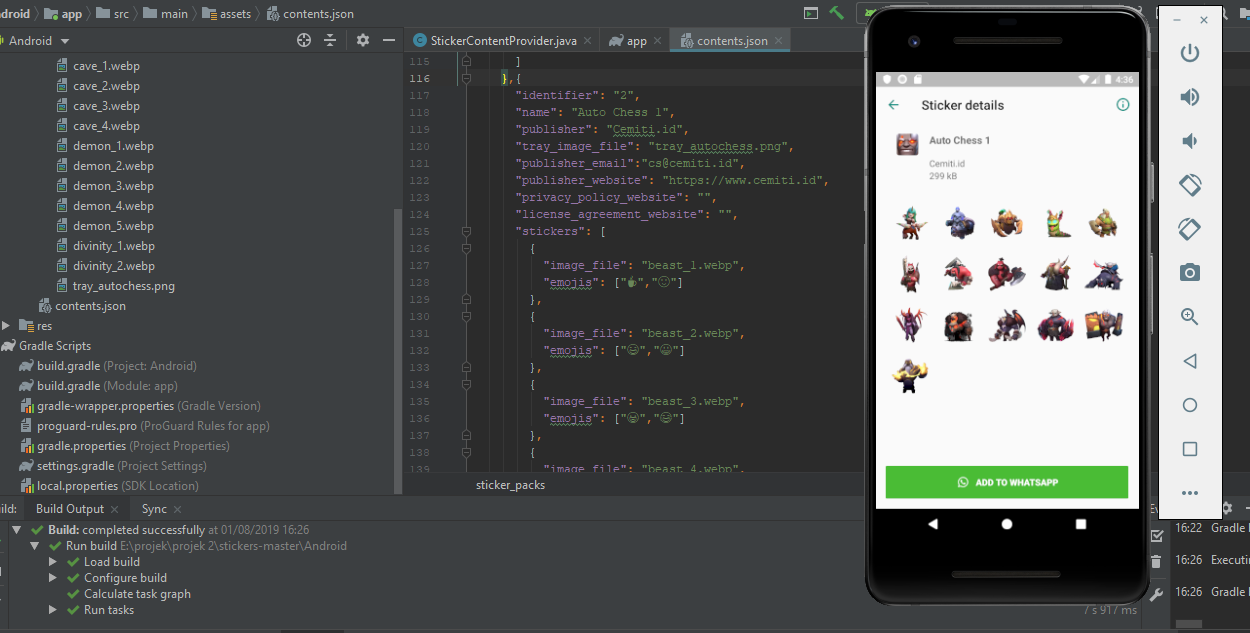This screenshot has width=1250, height=633.
Task: Tap the phone's on-screen recents navigation button
Action: (x=1081, y=524)
